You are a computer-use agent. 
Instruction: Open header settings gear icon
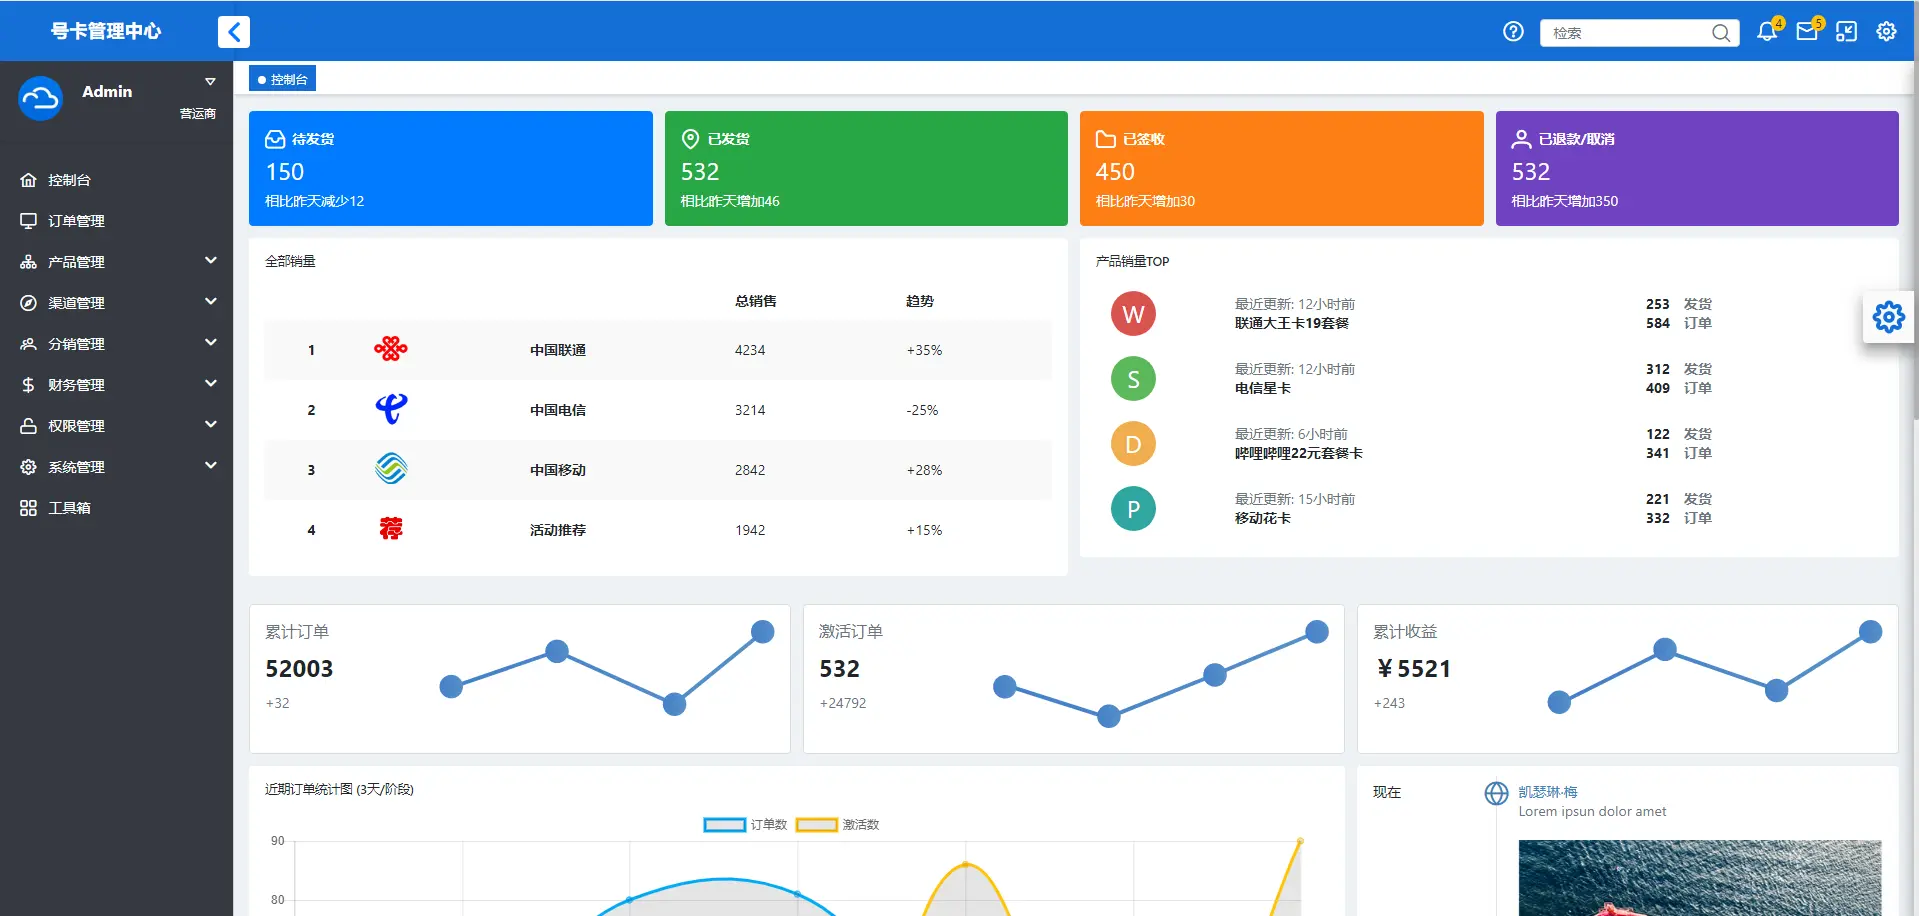[1886, 32]
